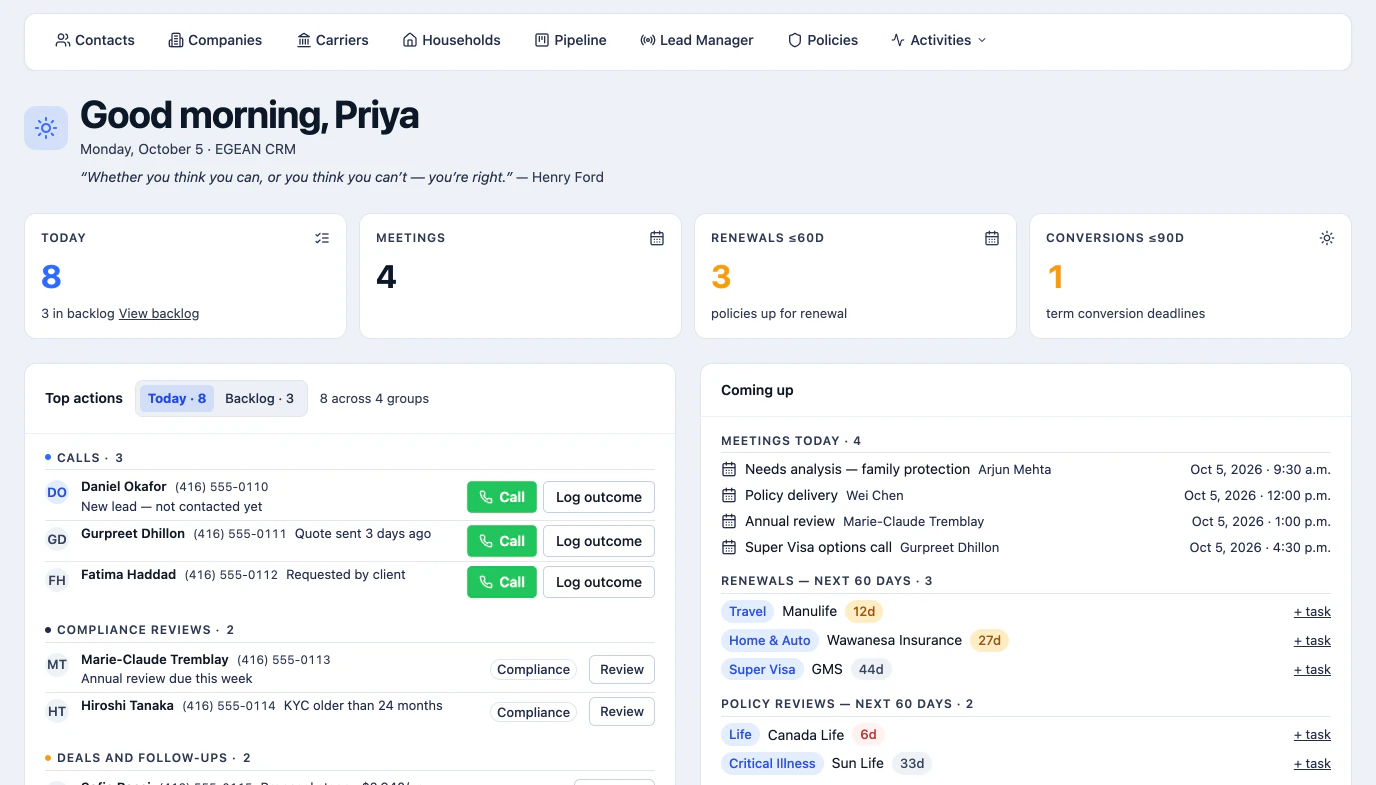The height and width of the screenshot is (785, 1376).
Task: Open the Lead Manager
Action: [697, 40]
